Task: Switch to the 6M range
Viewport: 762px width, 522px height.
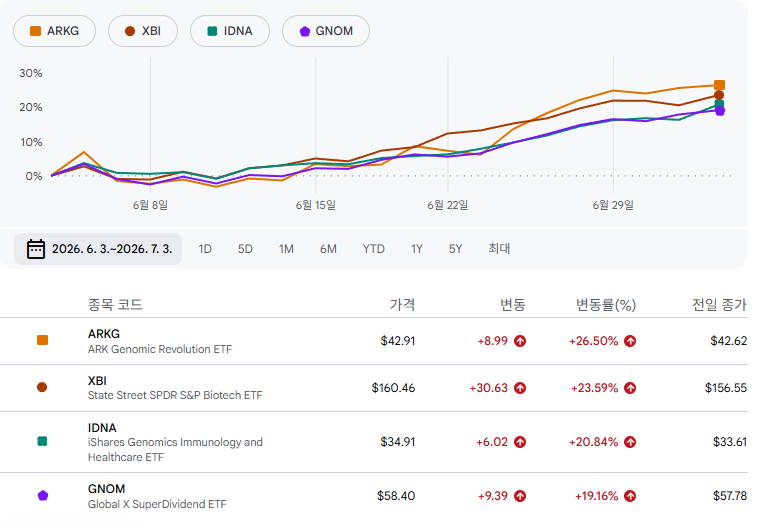Action: tap(328, 249)
